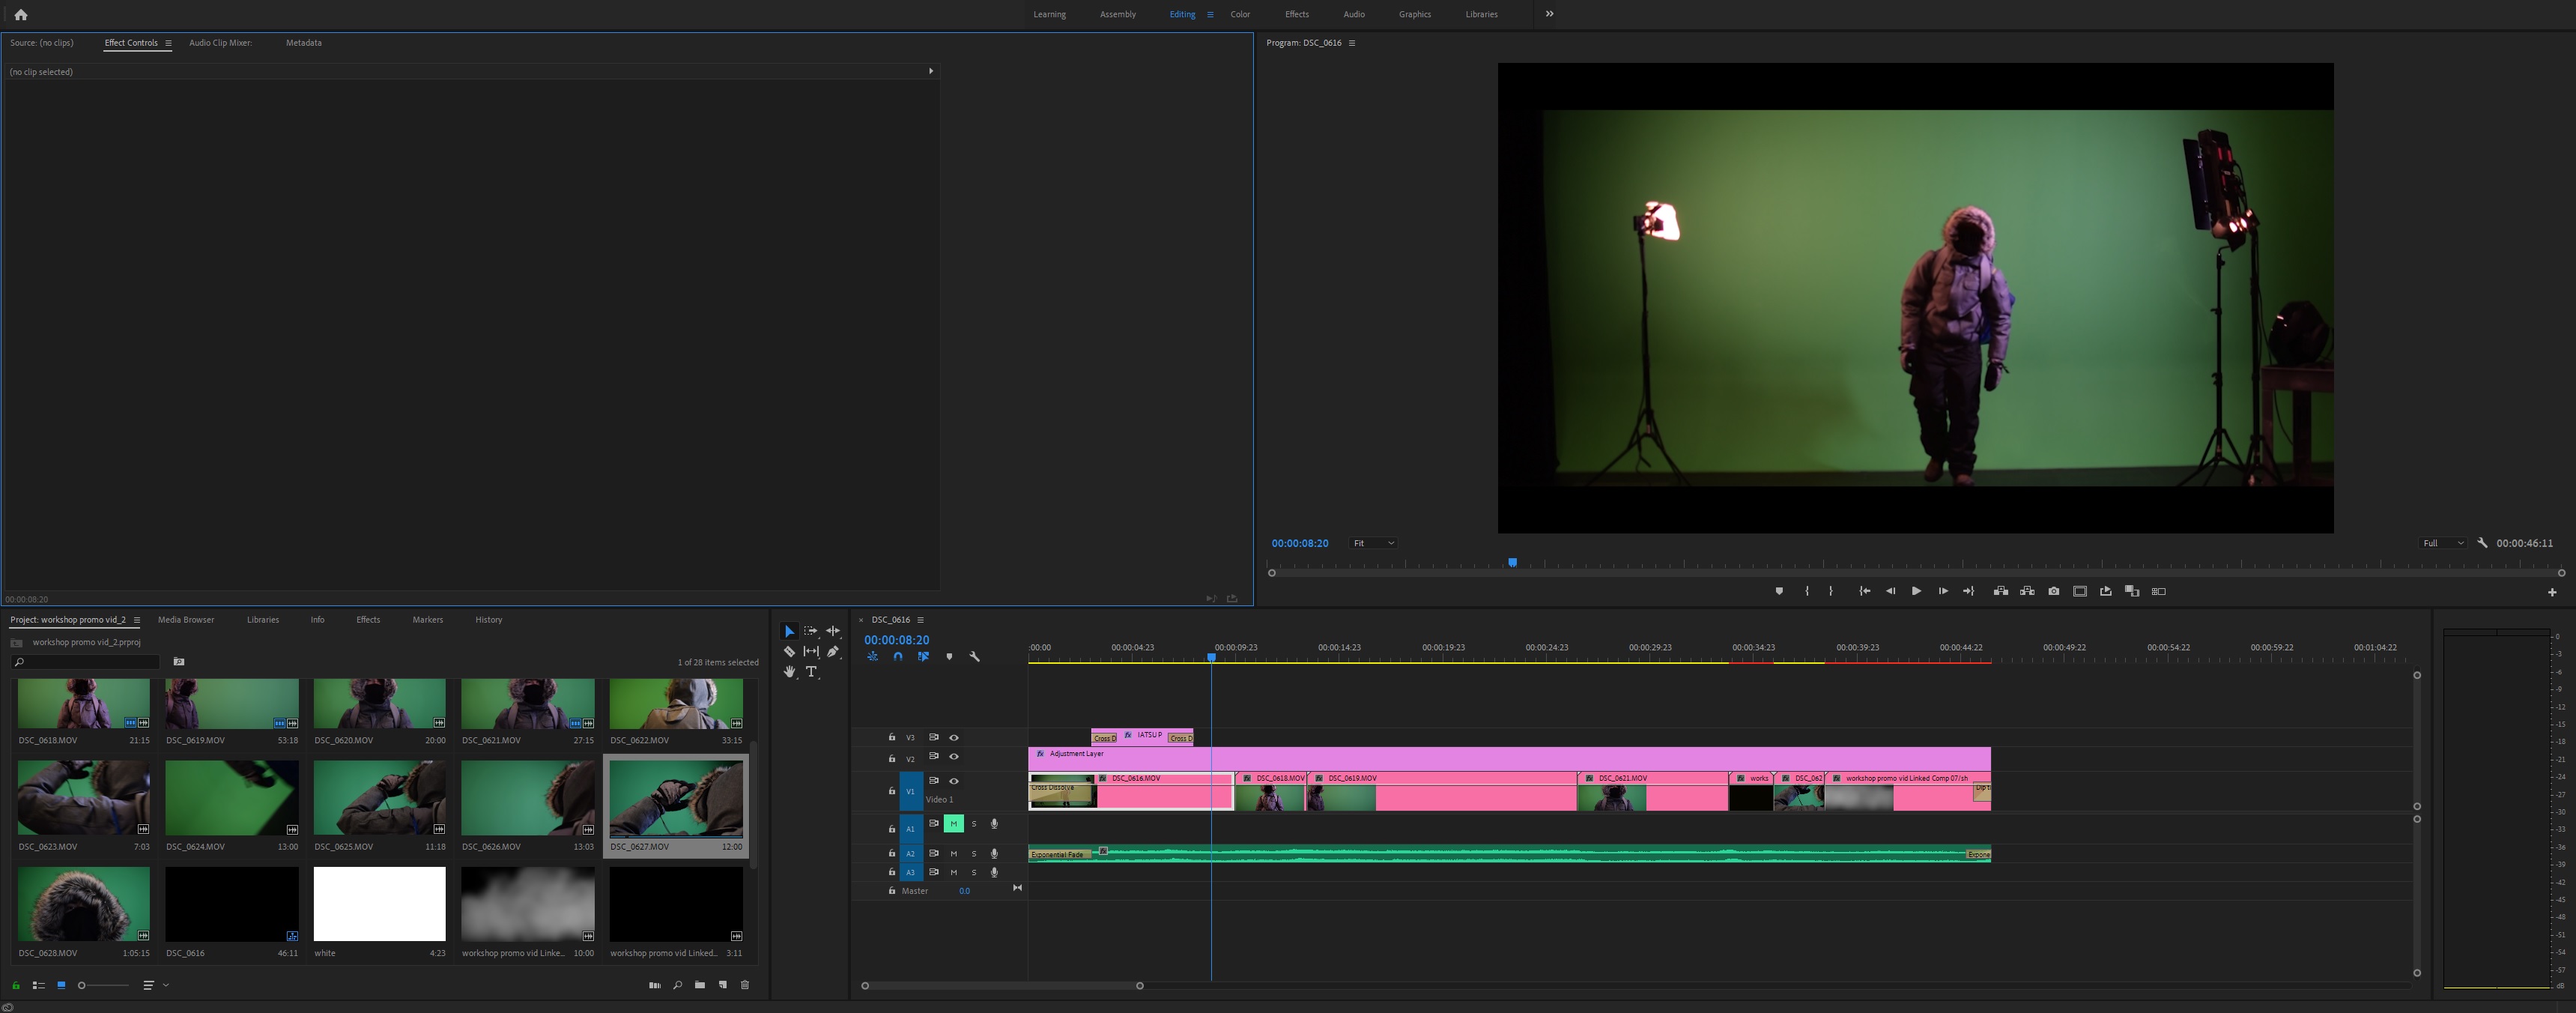Select the Razor tool
Viewport: 2576px width, 1013px height.
pyautogui.click(x=789, y=652)
